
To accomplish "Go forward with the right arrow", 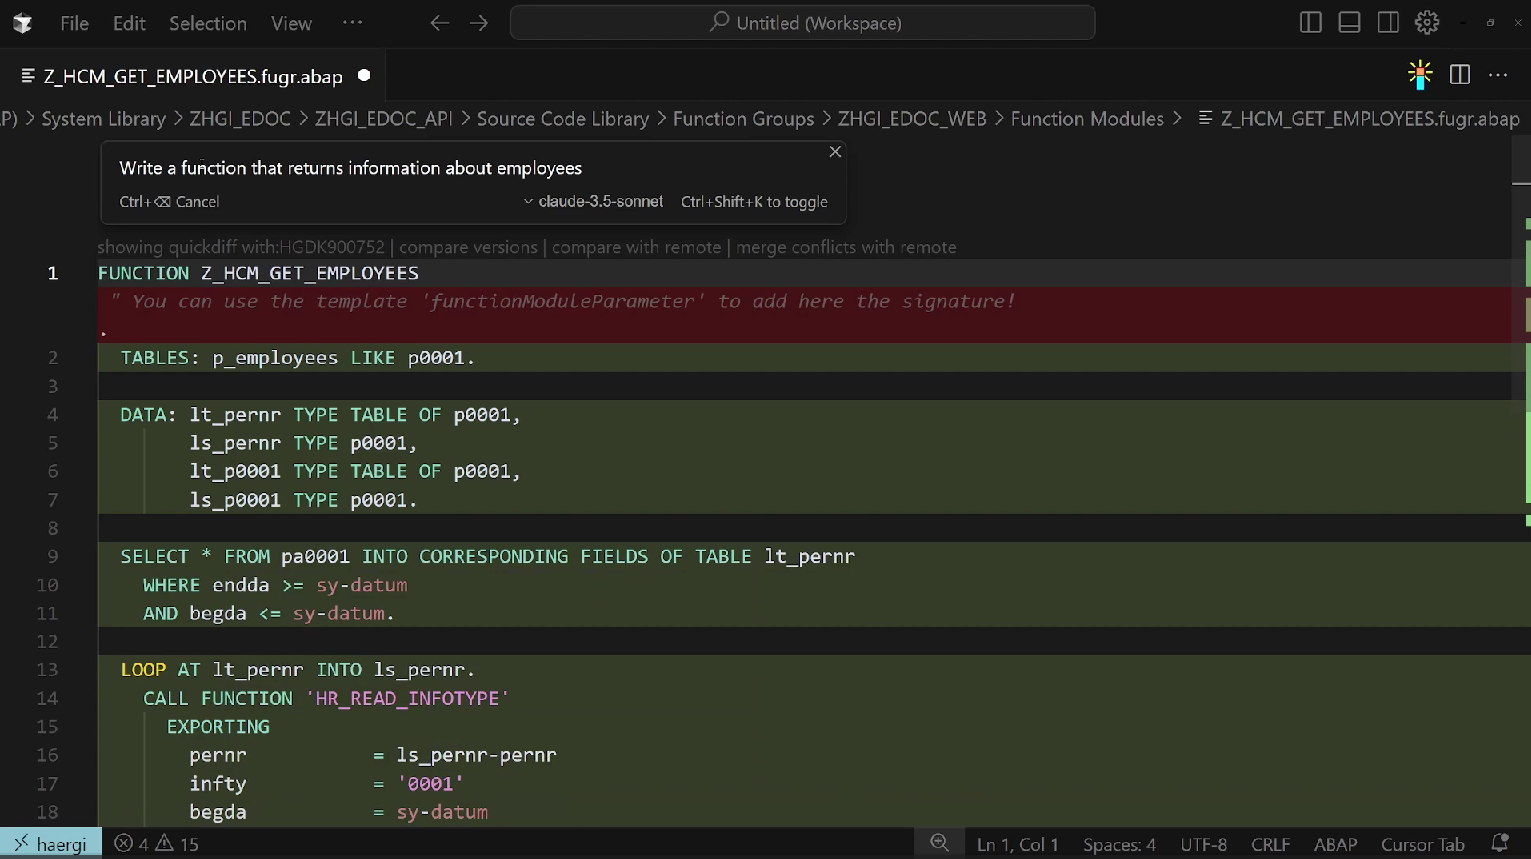I will [479, 23].
